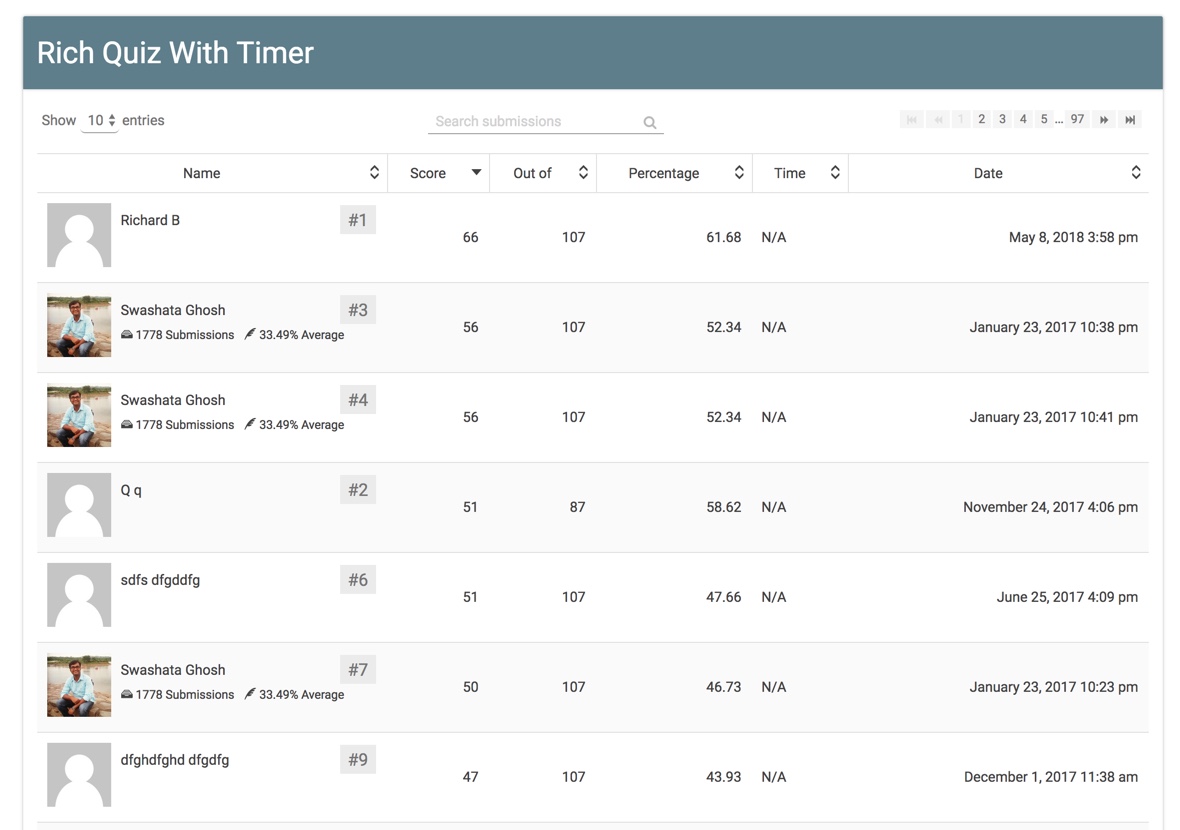Jump to the first page of submissions

pos(911,119)
